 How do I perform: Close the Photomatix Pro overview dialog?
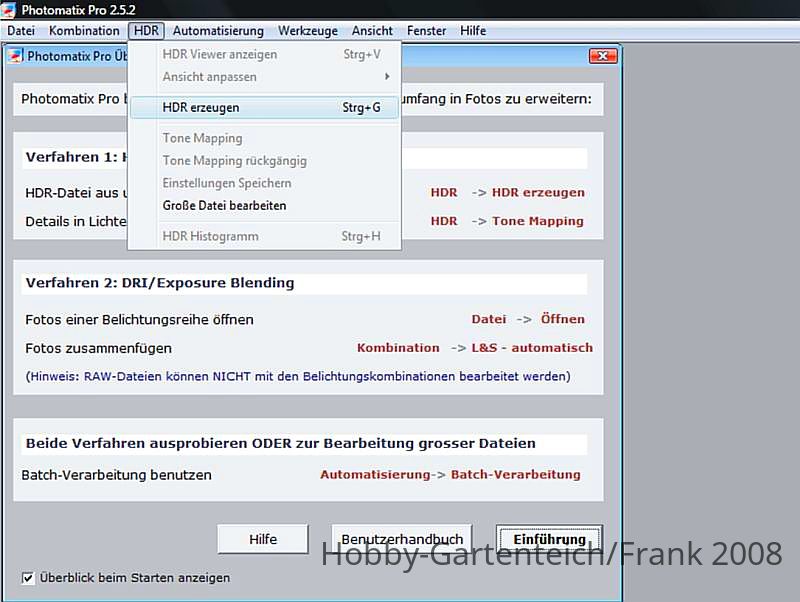pos(603,56)
